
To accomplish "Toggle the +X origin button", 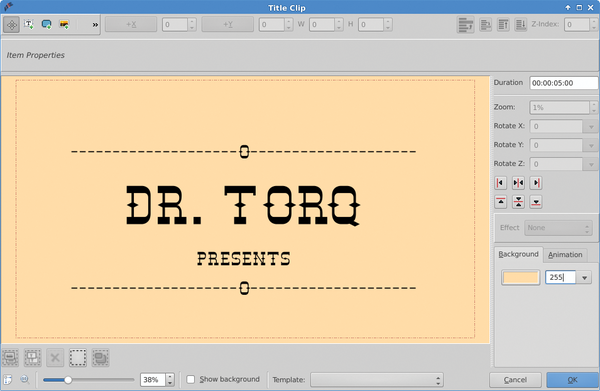I will click(x=131, y=24).
